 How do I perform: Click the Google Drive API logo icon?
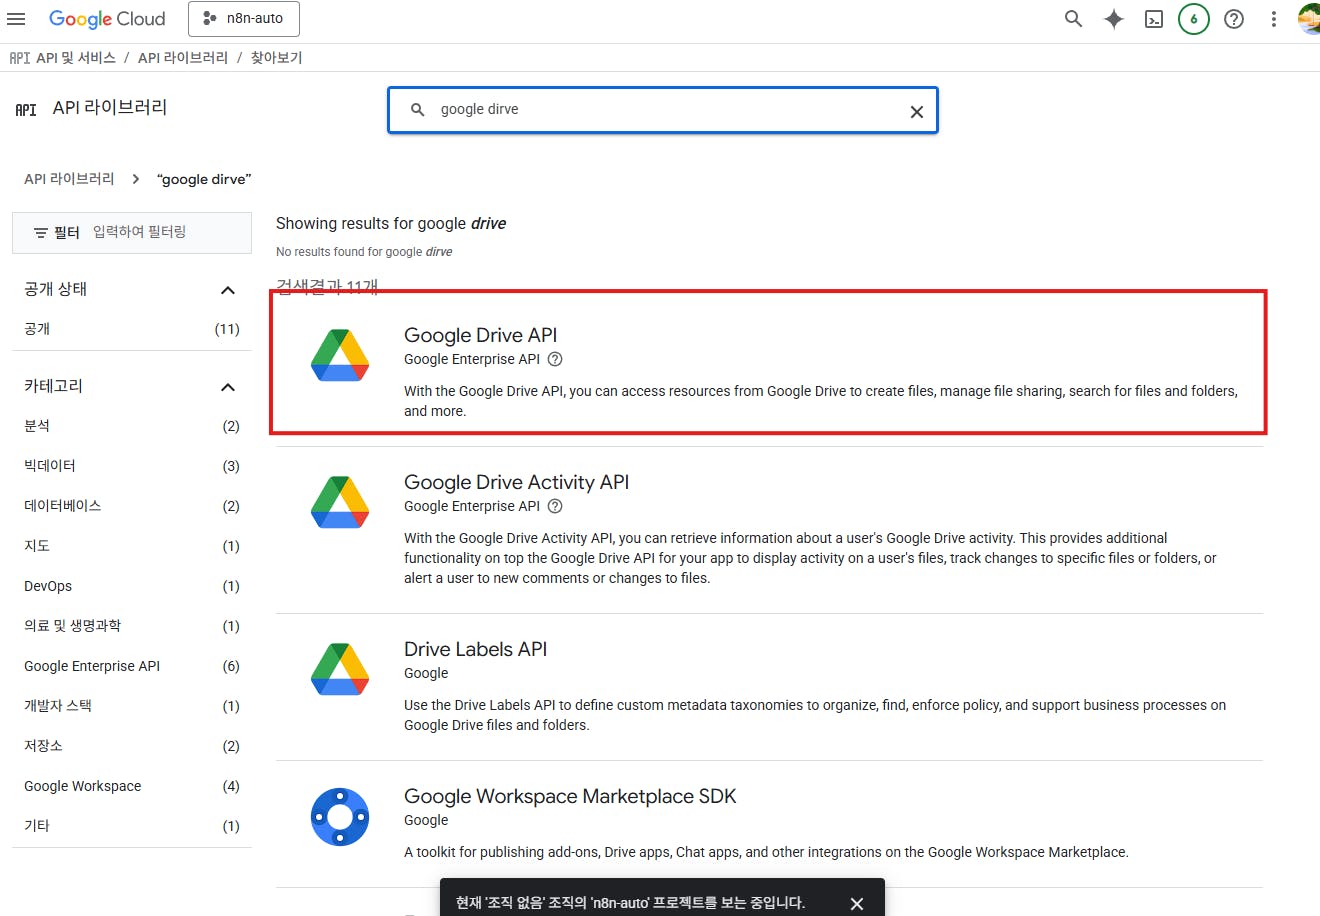(340, 355)
